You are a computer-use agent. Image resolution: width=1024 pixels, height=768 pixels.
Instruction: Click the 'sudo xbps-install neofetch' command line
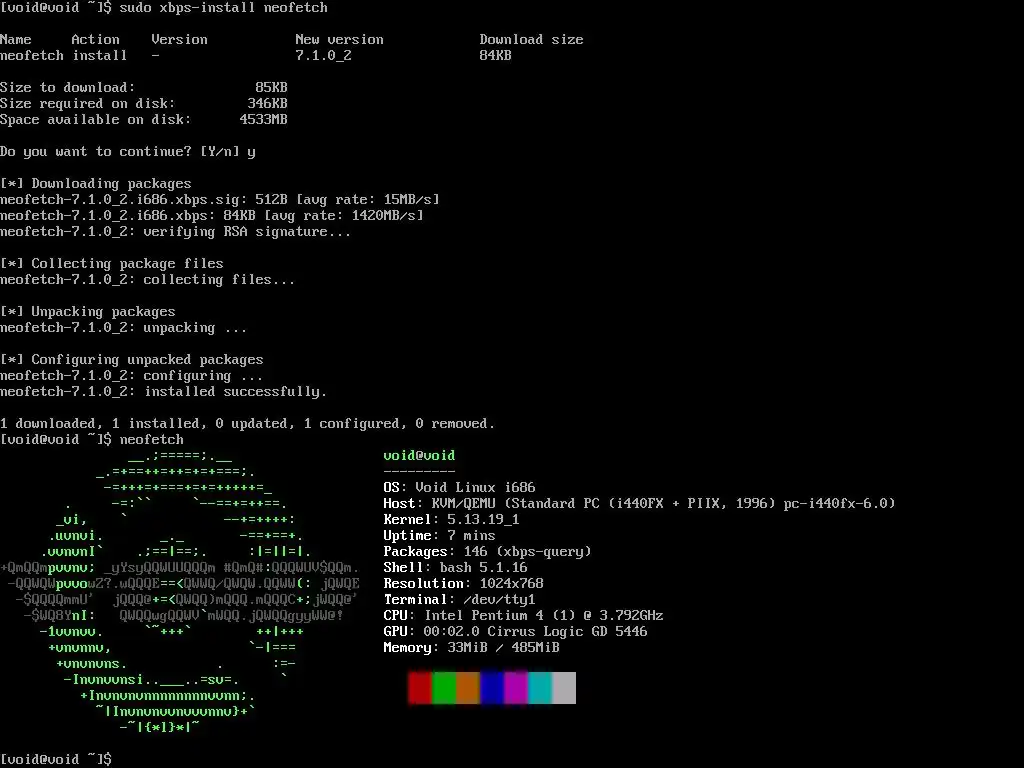pyautogui.click(x=164, y=8)
